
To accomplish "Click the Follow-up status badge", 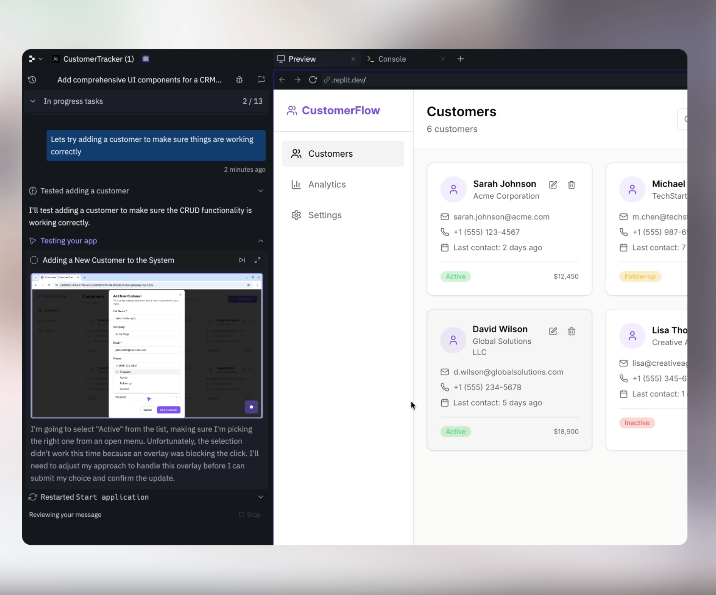I will (640, 276).
